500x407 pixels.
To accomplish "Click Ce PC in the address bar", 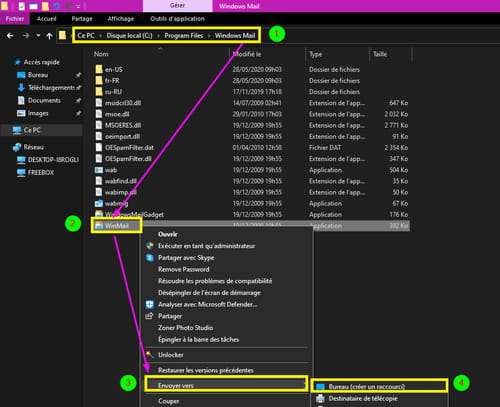I will coord(86,35).
